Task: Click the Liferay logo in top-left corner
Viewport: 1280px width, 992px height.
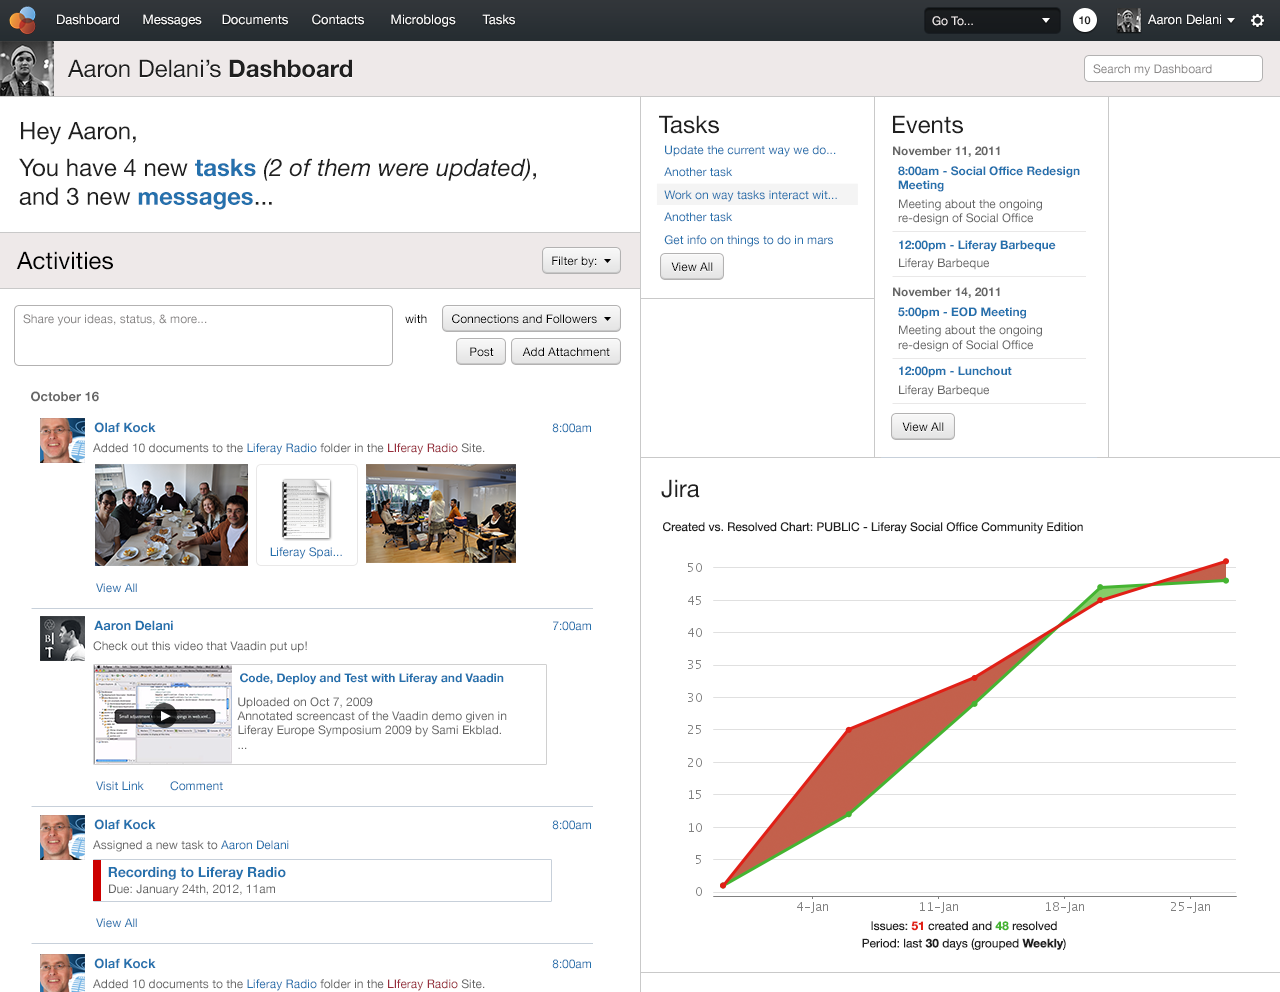Action: click(22, 20)
